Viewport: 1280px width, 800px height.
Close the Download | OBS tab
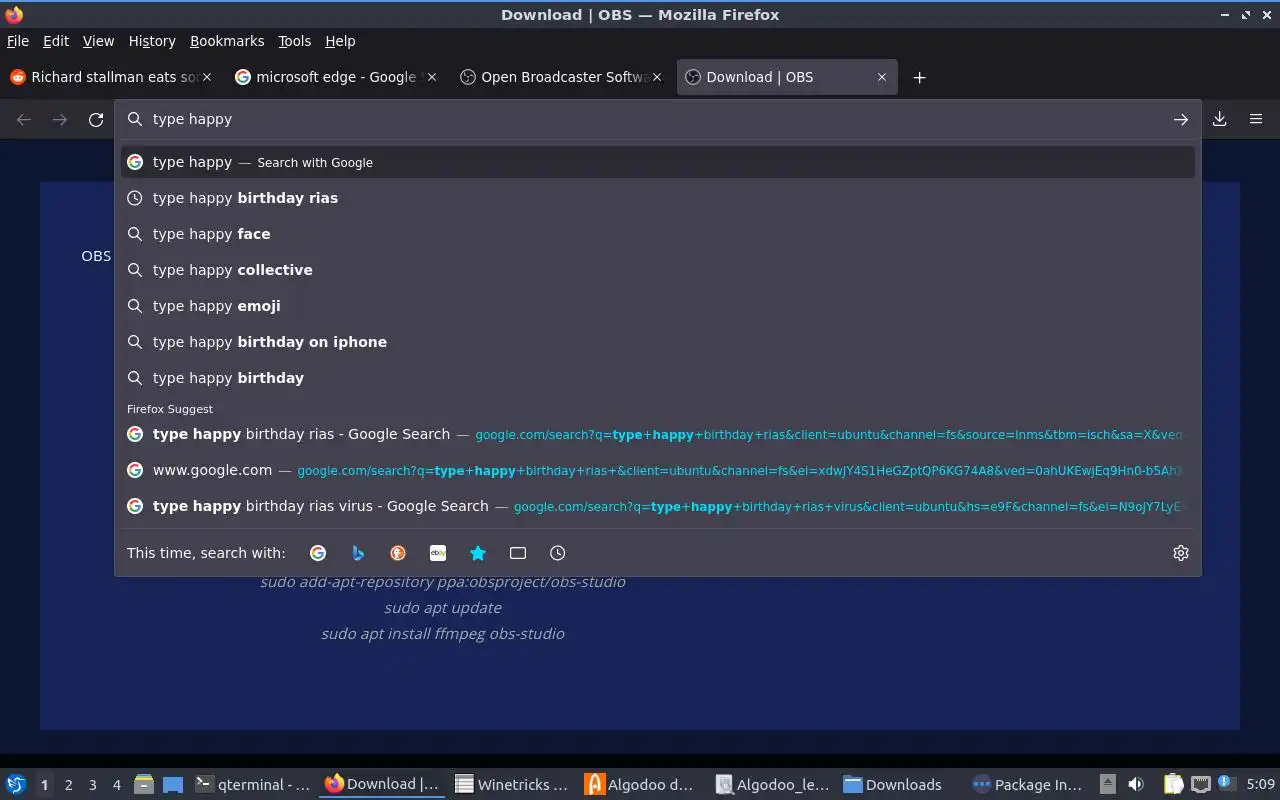tap(882, 77)
